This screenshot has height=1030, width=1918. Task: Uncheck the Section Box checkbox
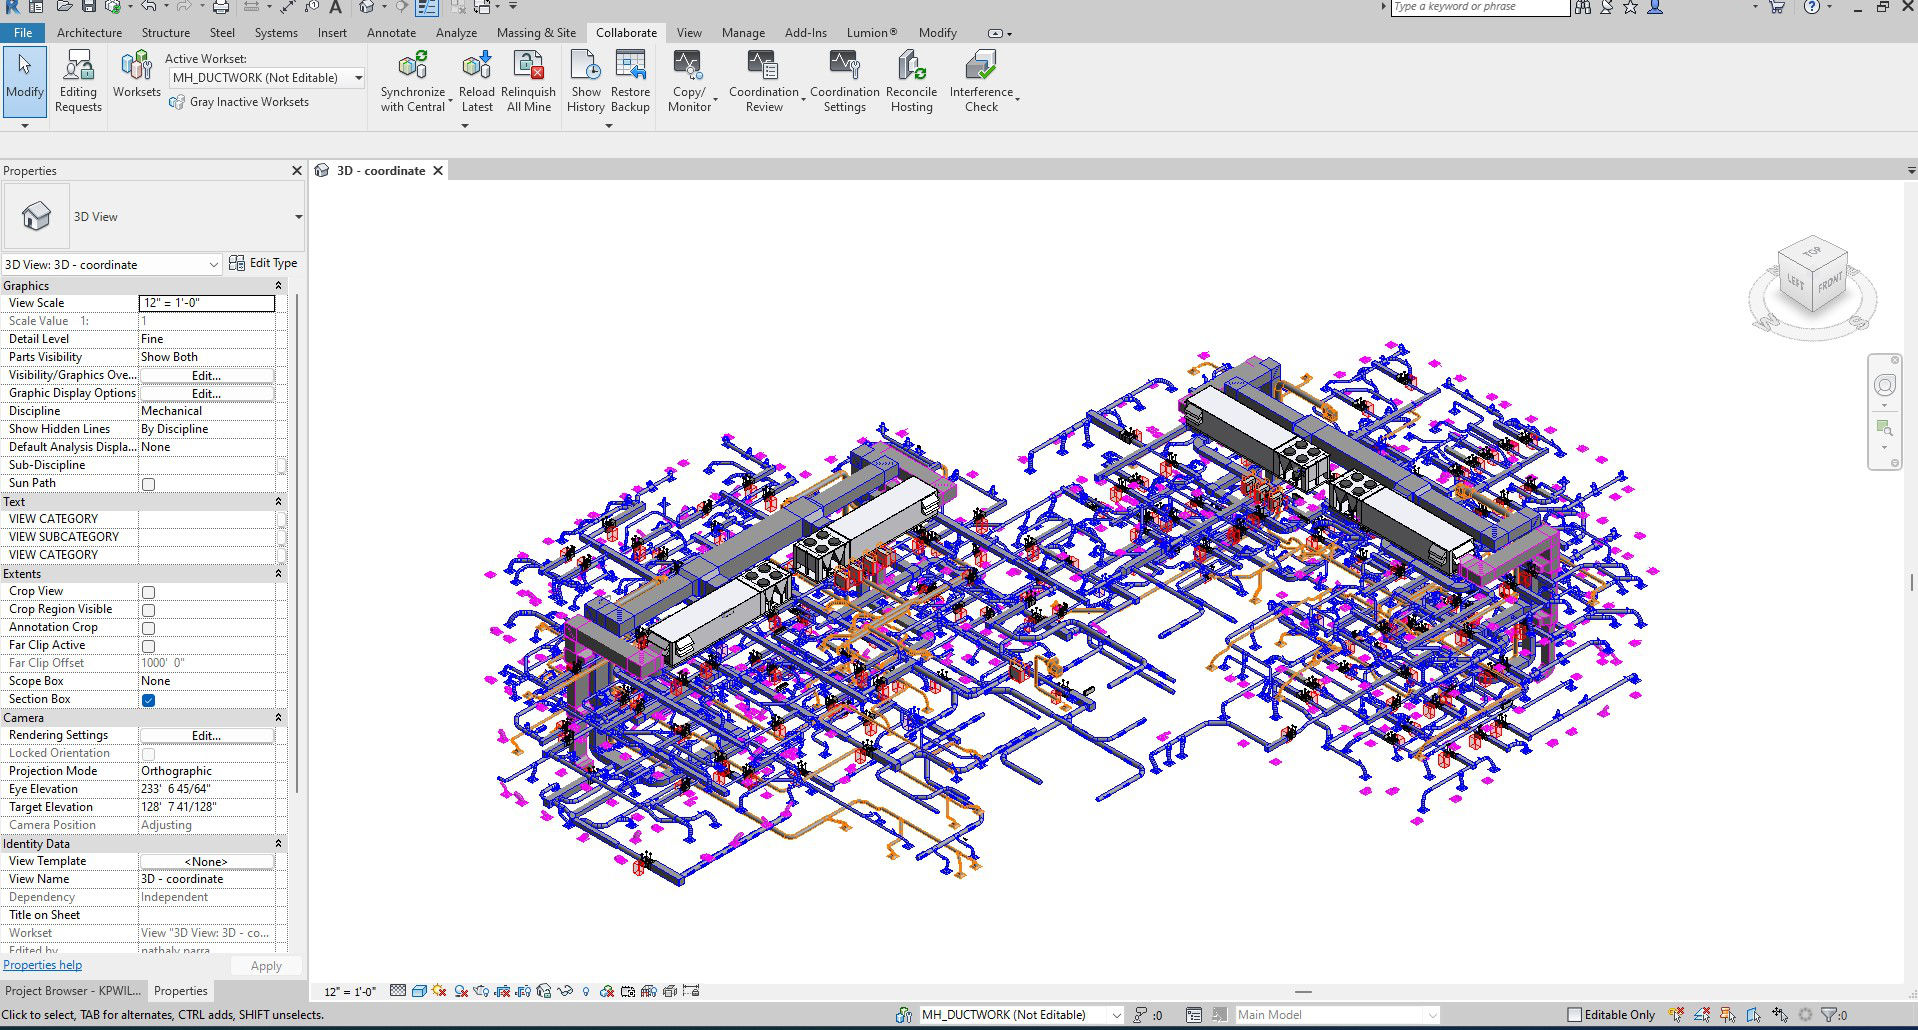148,700
